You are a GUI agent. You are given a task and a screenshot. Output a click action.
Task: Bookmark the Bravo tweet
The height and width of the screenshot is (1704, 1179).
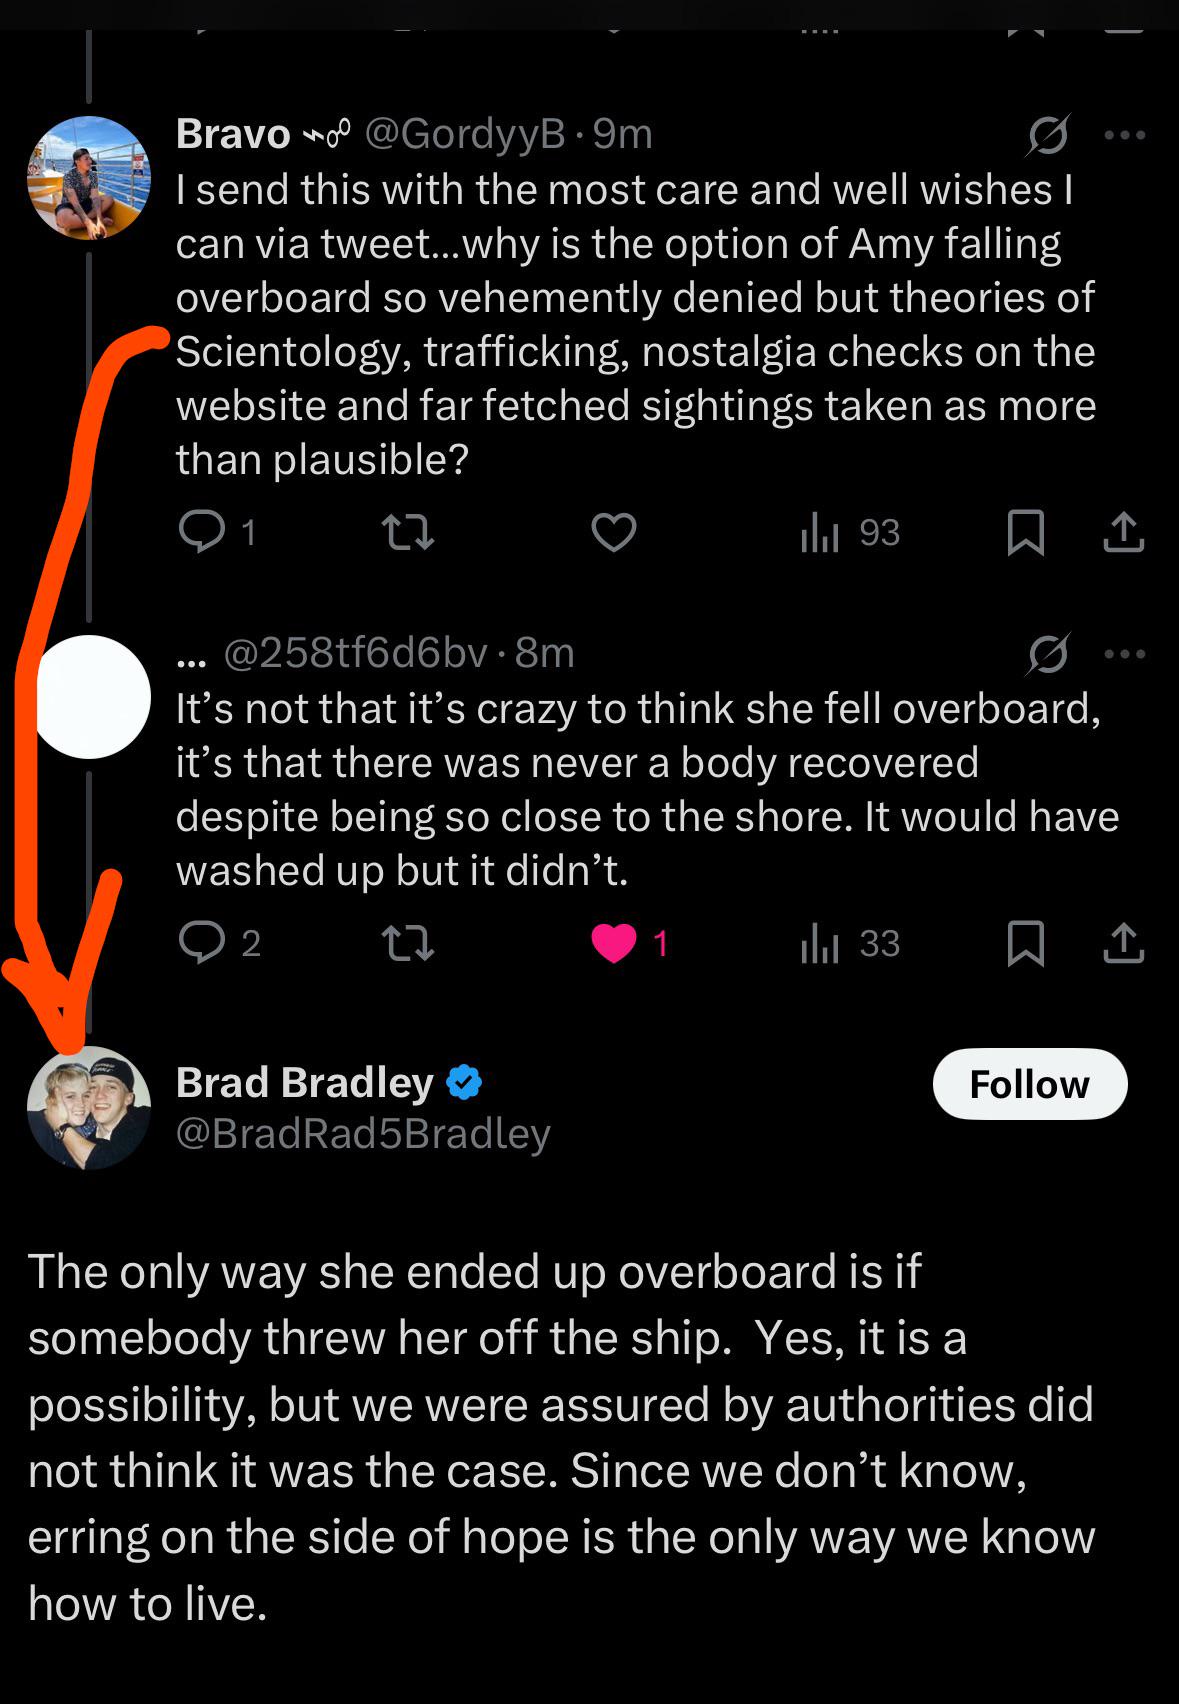1025,532
